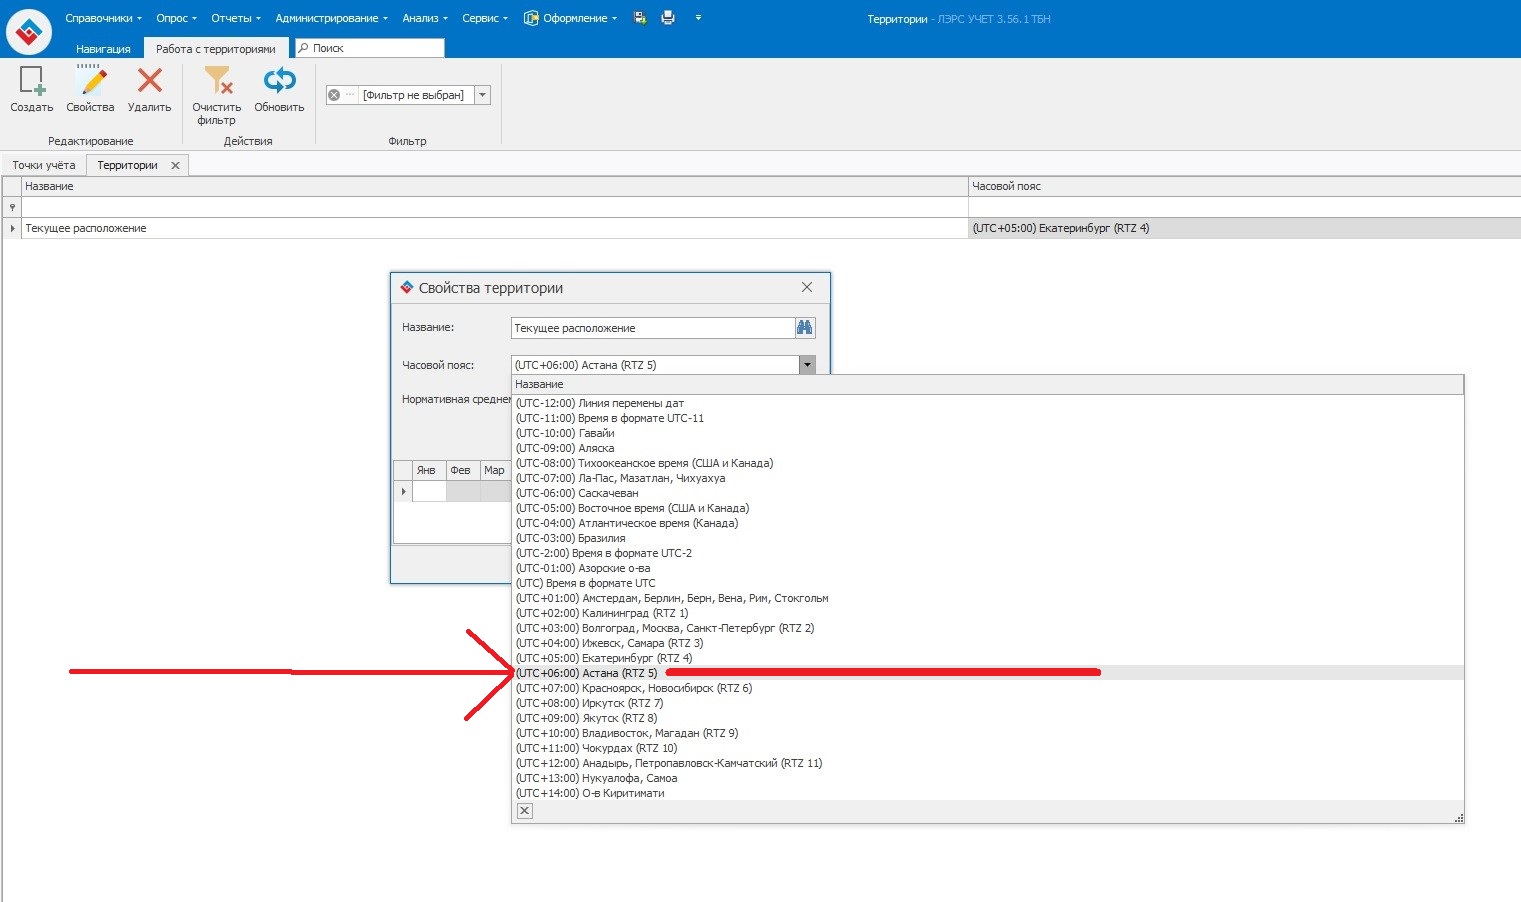The width and height of the screenshot is (1521, 902).
Task: Click clear-filter circle icon beside Фильтр не выбран
Action: coord(334,95)
